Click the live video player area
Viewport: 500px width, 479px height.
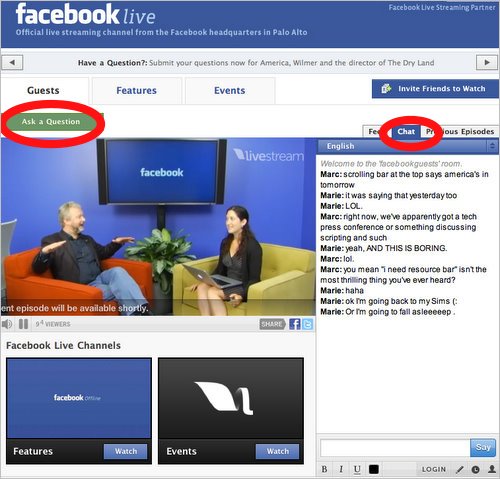tap(158, 227)
